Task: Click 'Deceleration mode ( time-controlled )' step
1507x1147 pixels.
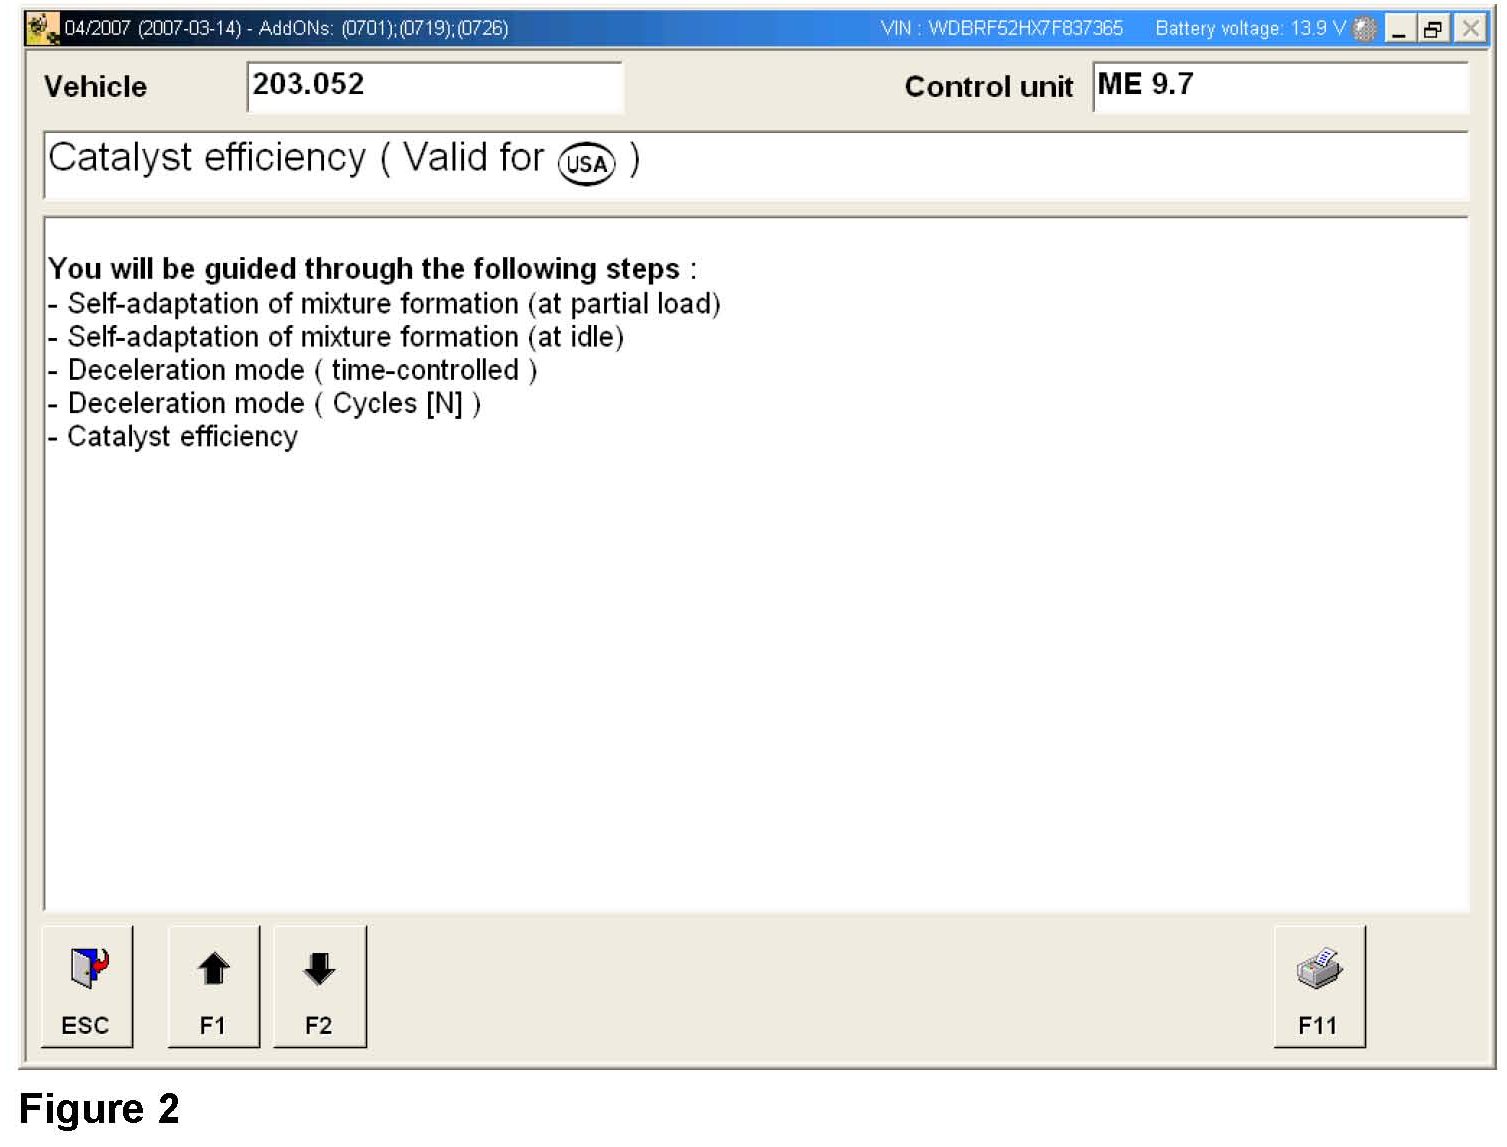Action: 302,370
